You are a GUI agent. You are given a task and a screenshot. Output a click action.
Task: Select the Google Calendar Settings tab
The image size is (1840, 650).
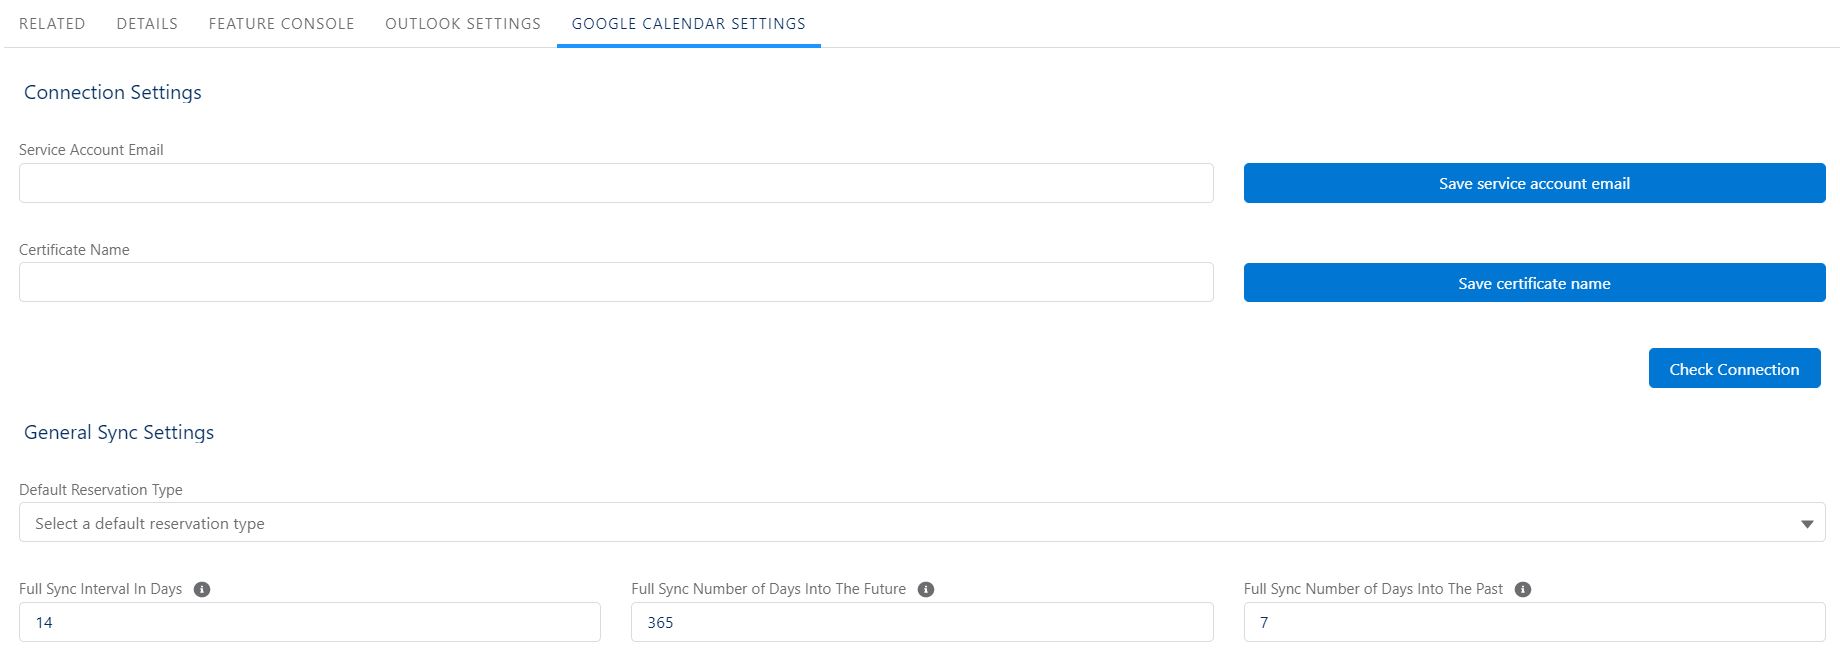[x=689, y=23]
